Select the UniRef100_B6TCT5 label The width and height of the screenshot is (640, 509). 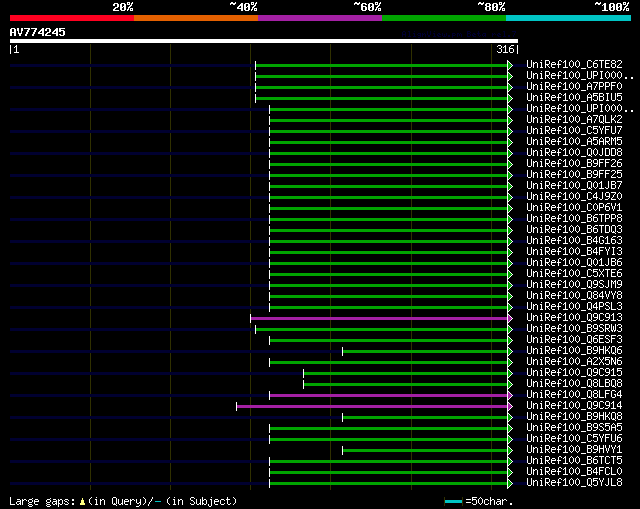[574, 461]
